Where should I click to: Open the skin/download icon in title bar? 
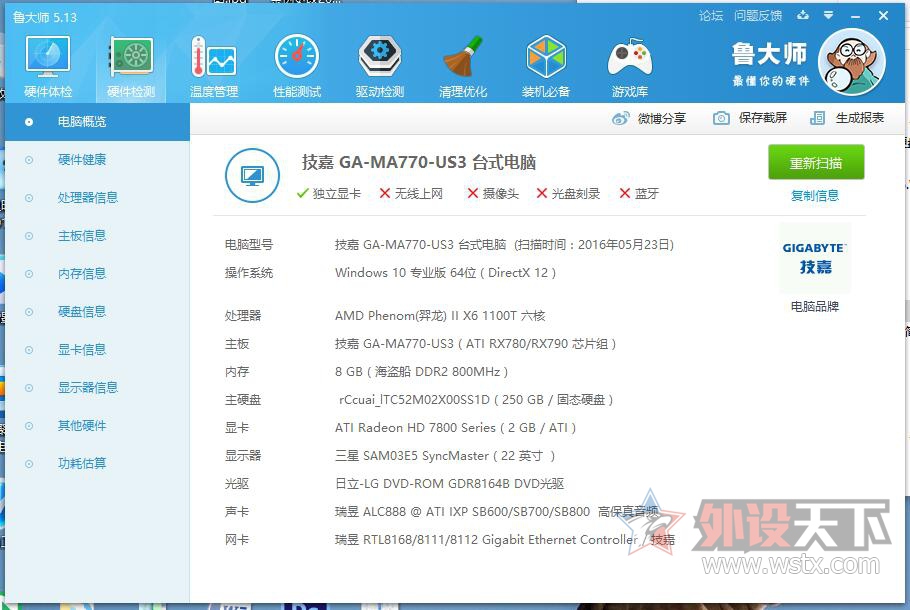click(x=803, y=16)
